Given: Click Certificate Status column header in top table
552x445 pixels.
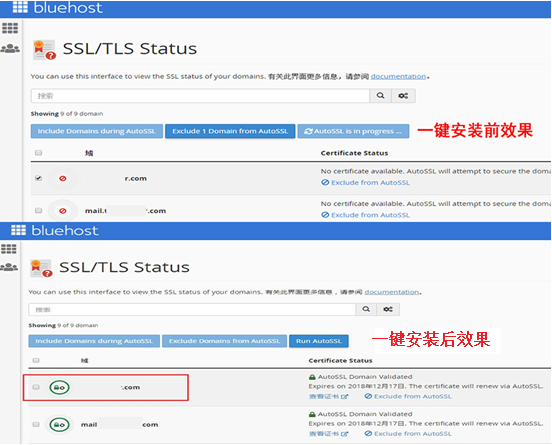Looking at the screenshot, I should [354, 153].
